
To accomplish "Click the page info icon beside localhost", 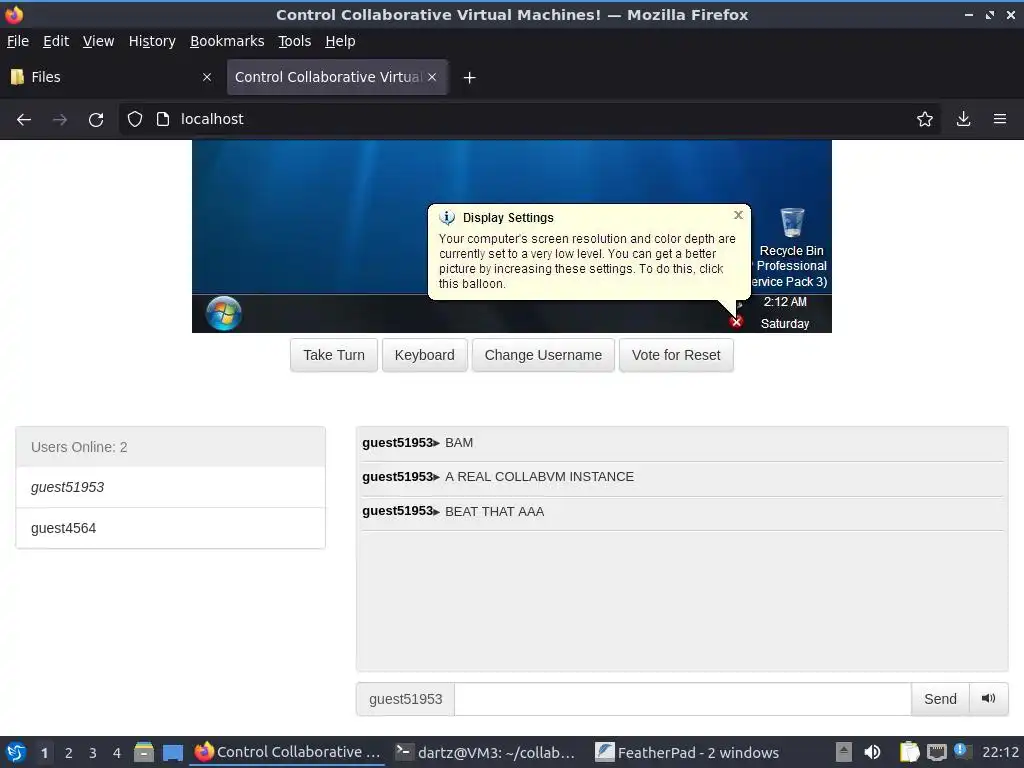I will (163, 119).
